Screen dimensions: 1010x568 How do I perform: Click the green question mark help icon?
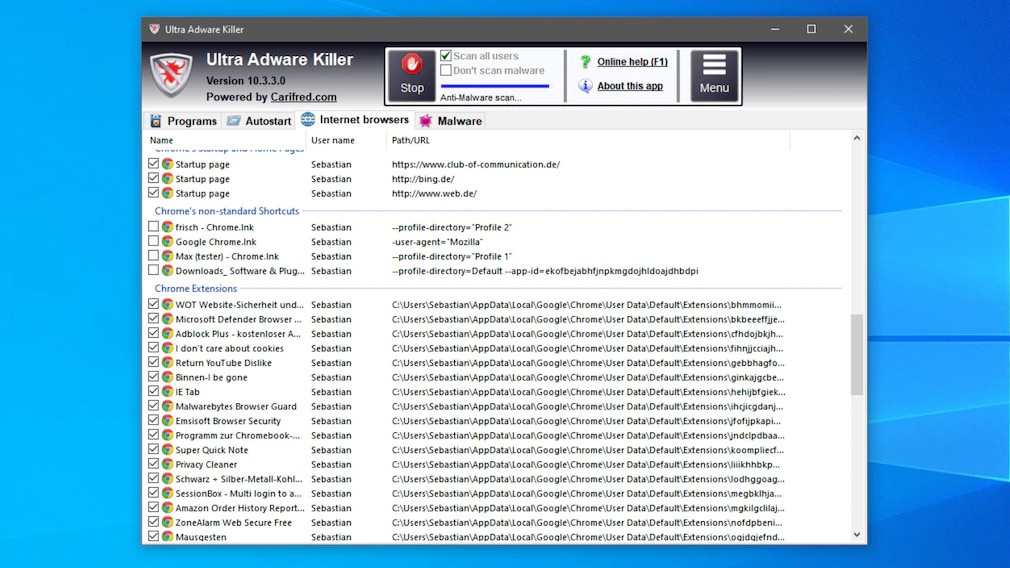coord(585,62)
